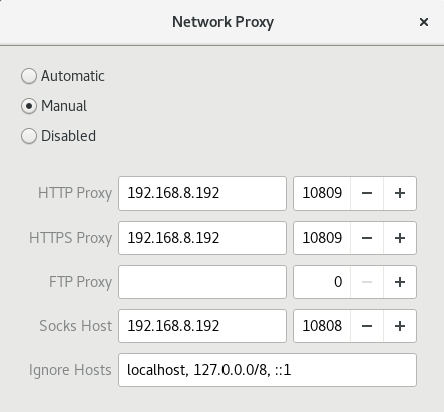Viewport: 444px width, 412px height.
Task: Click the HTTPS Proxy port number field
Action: pyautogui.click(x=322, y=238)
